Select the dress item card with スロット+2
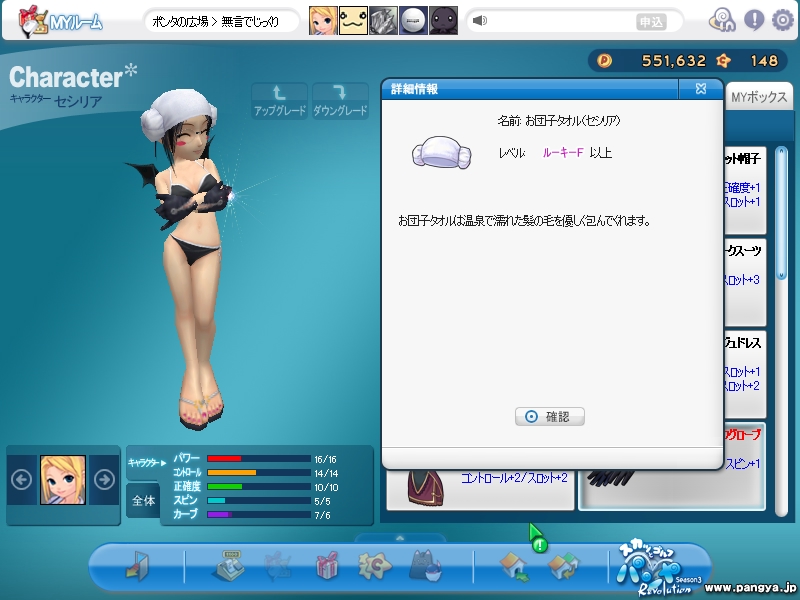Viewport: 800px width, 600px height. (745, 374)
